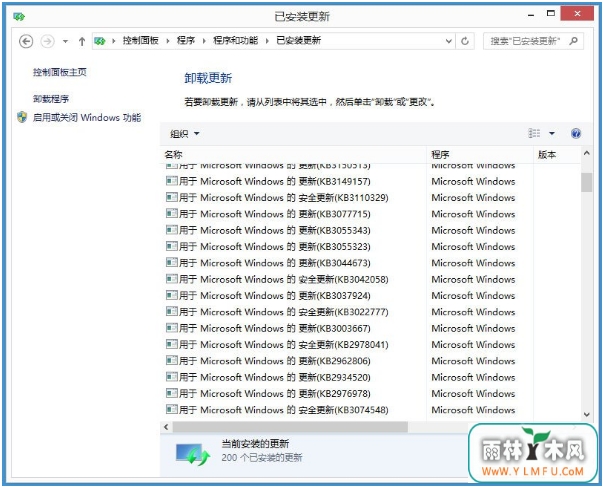
Task: Open recent locations dropdown arrow
Action: (x=65, y=41)
